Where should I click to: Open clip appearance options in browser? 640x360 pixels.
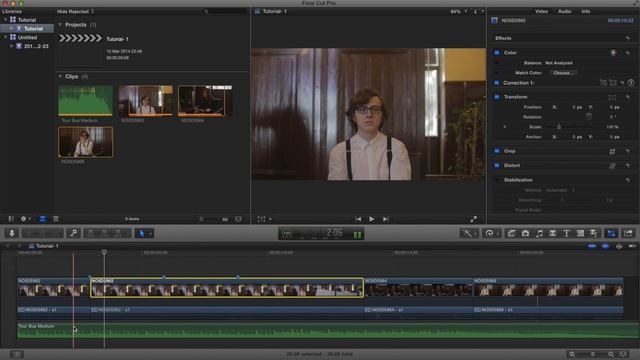pyautogui.click(x=238, y=219)
